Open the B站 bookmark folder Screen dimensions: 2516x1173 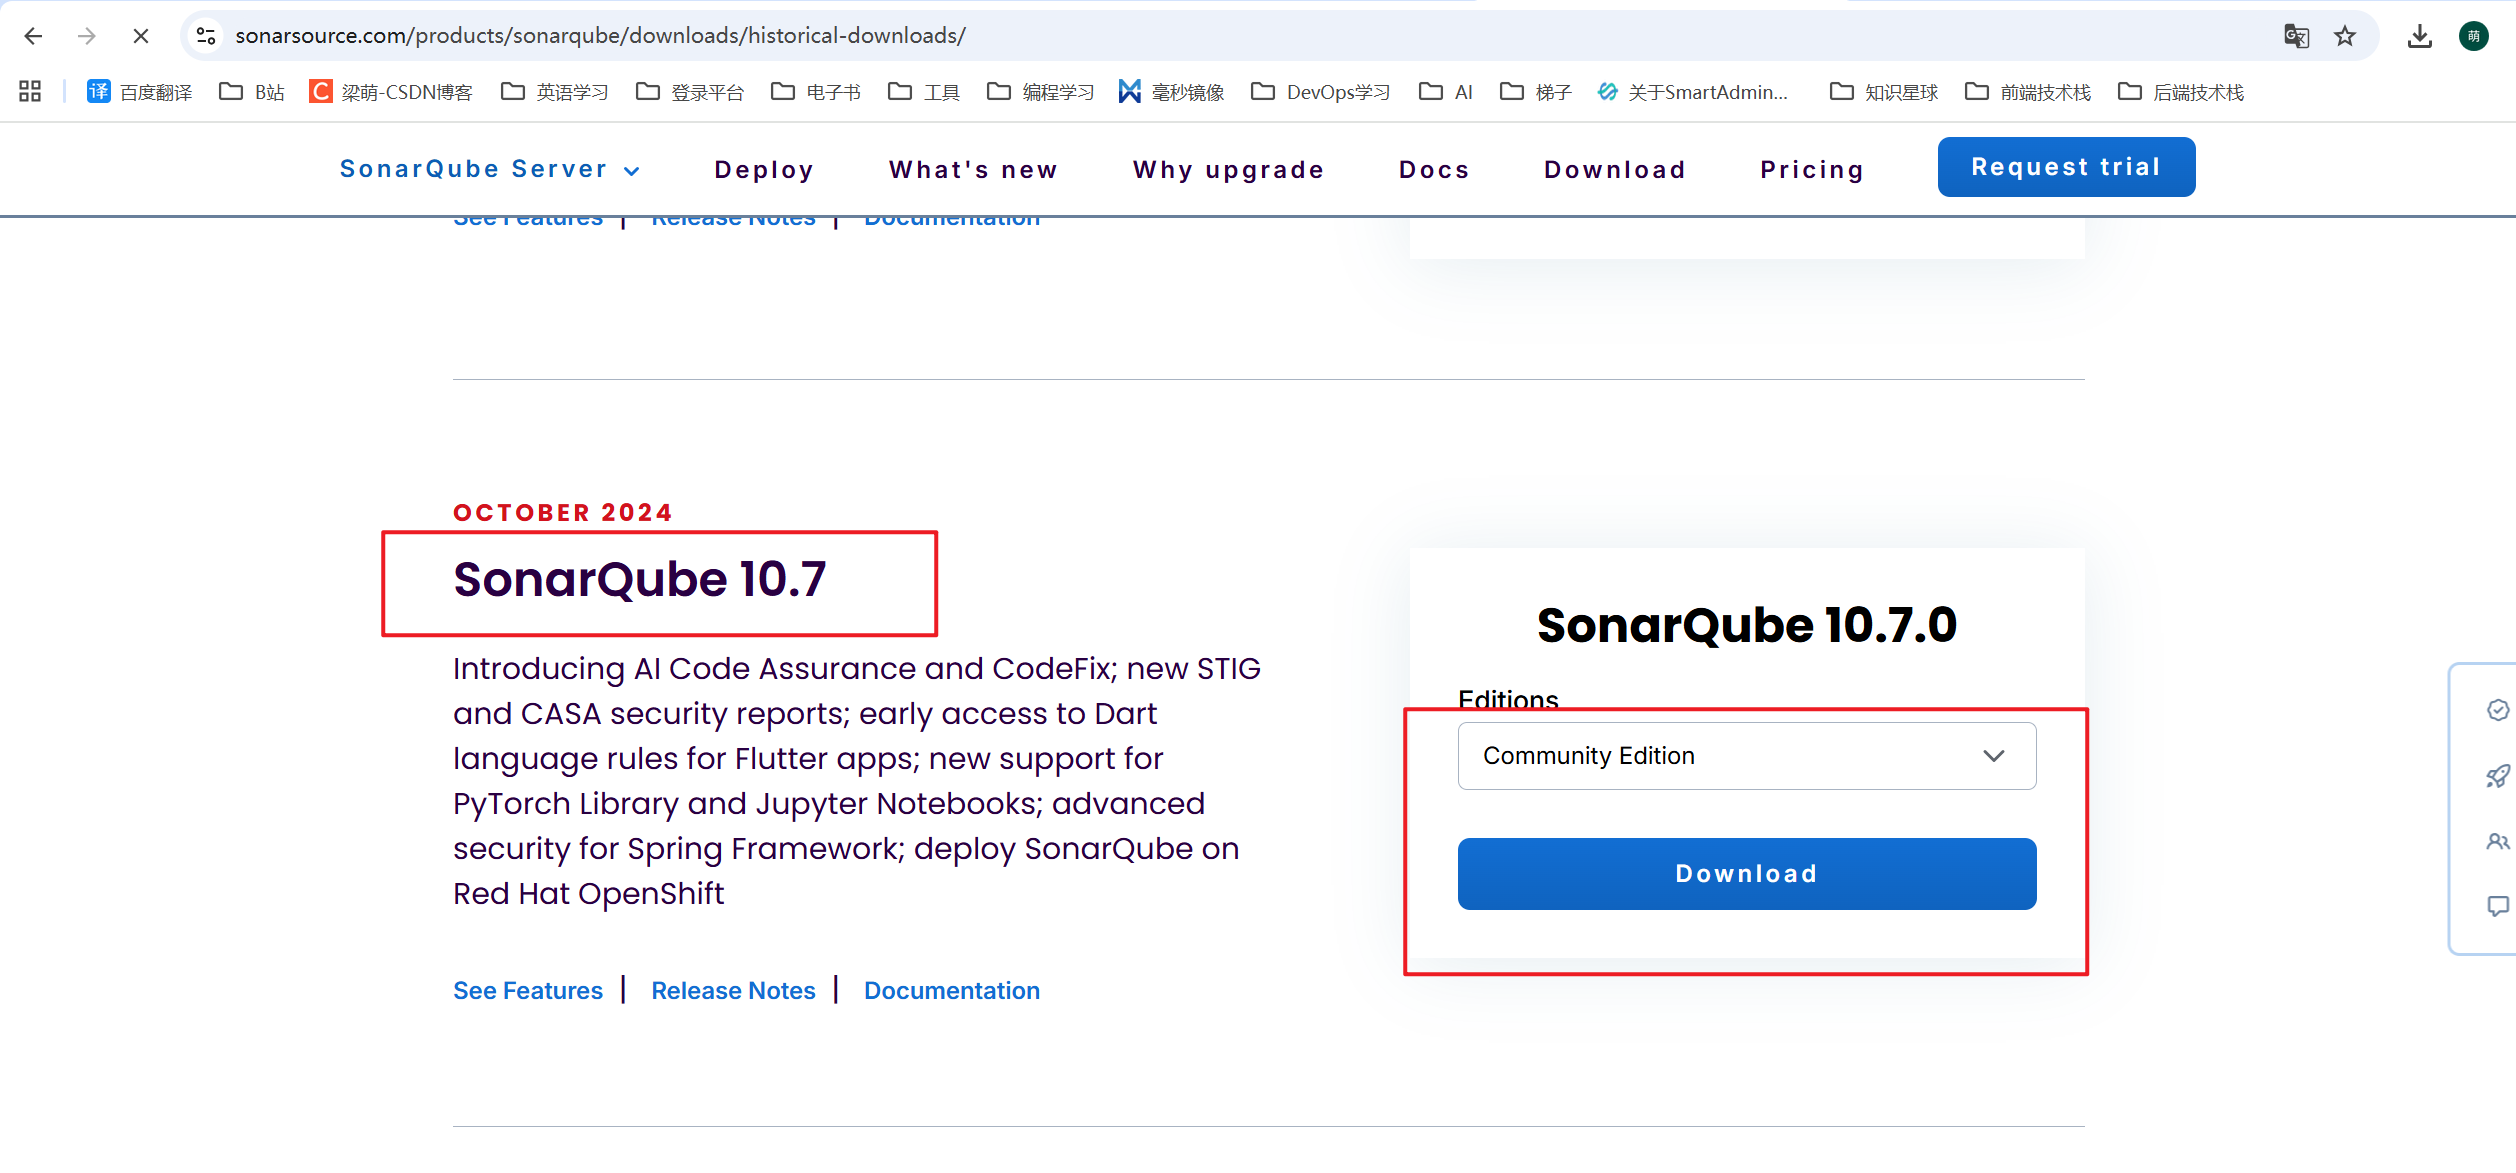[x=252, y=92]
